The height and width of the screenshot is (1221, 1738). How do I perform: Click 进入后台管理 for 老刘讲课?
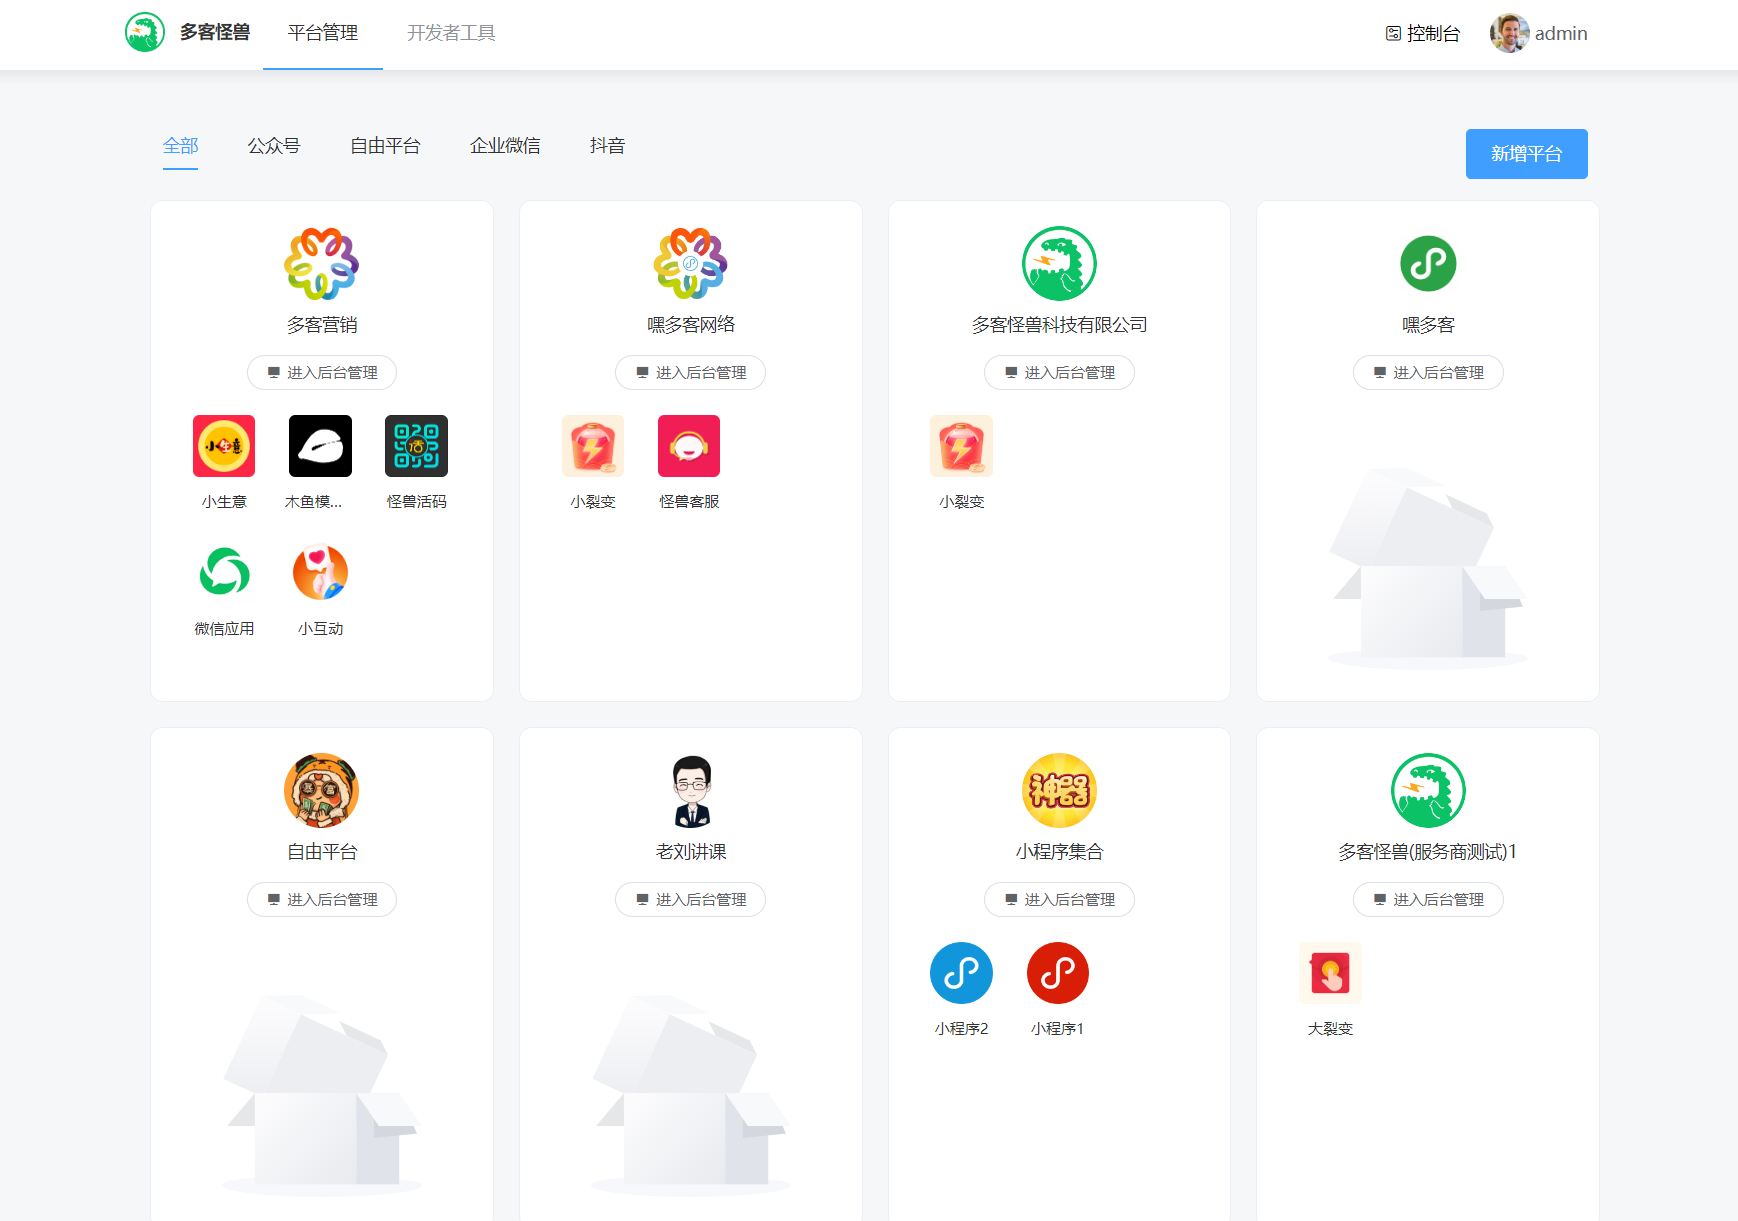pyautogui.click(x=690, y=899)
